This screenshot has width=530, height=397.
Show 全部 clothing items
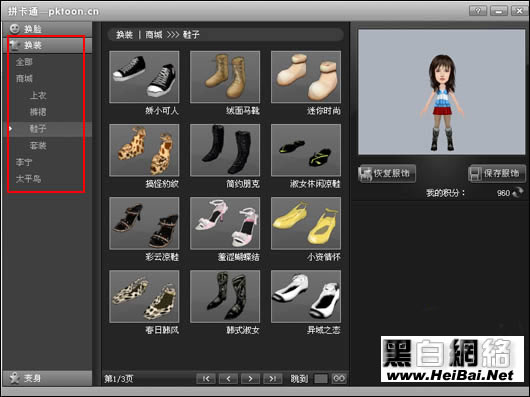24,62
